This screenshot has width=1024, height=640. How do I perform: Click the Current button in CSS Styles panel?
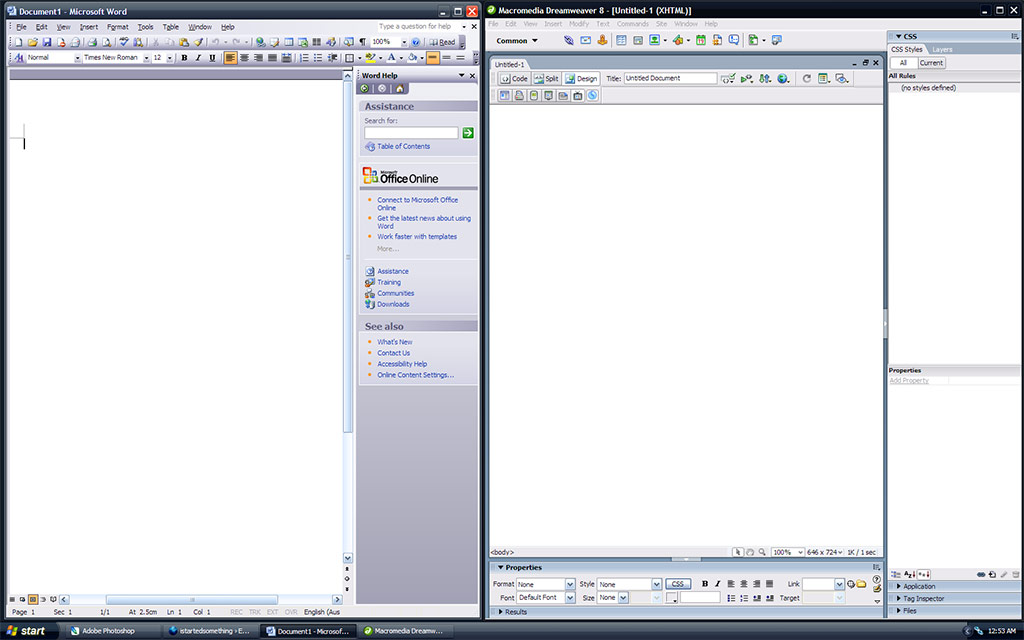[x=931, y=63]
